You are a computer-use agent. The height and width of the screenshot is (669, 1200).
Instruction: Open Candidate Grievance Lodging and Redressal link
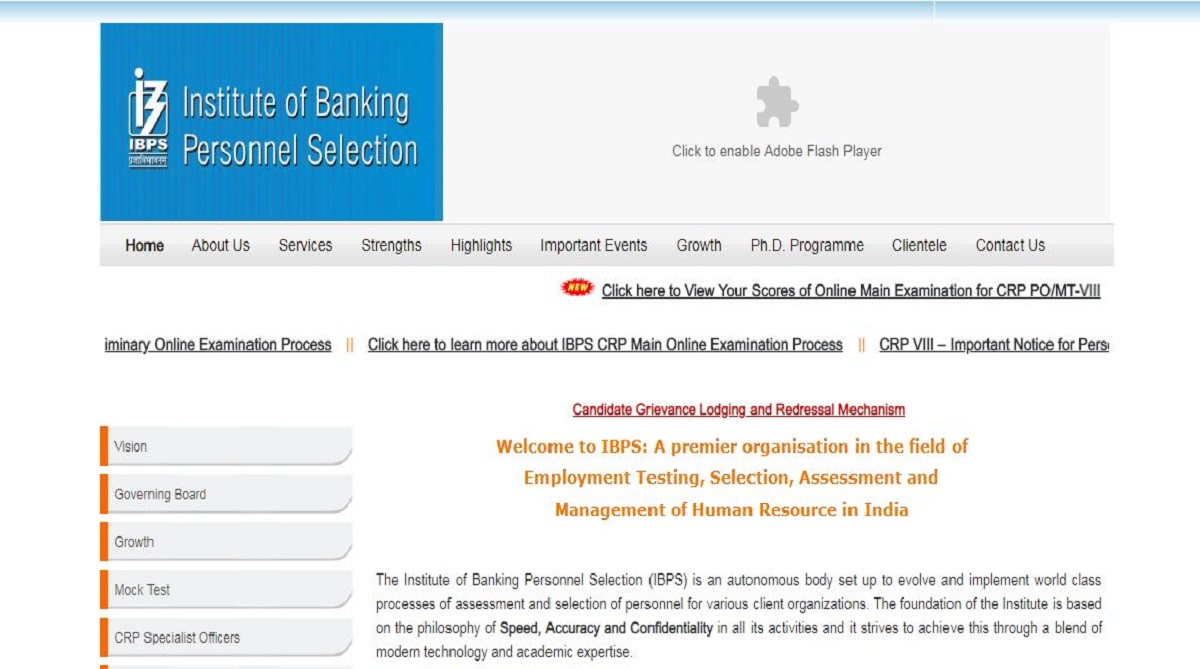(738, 410)
